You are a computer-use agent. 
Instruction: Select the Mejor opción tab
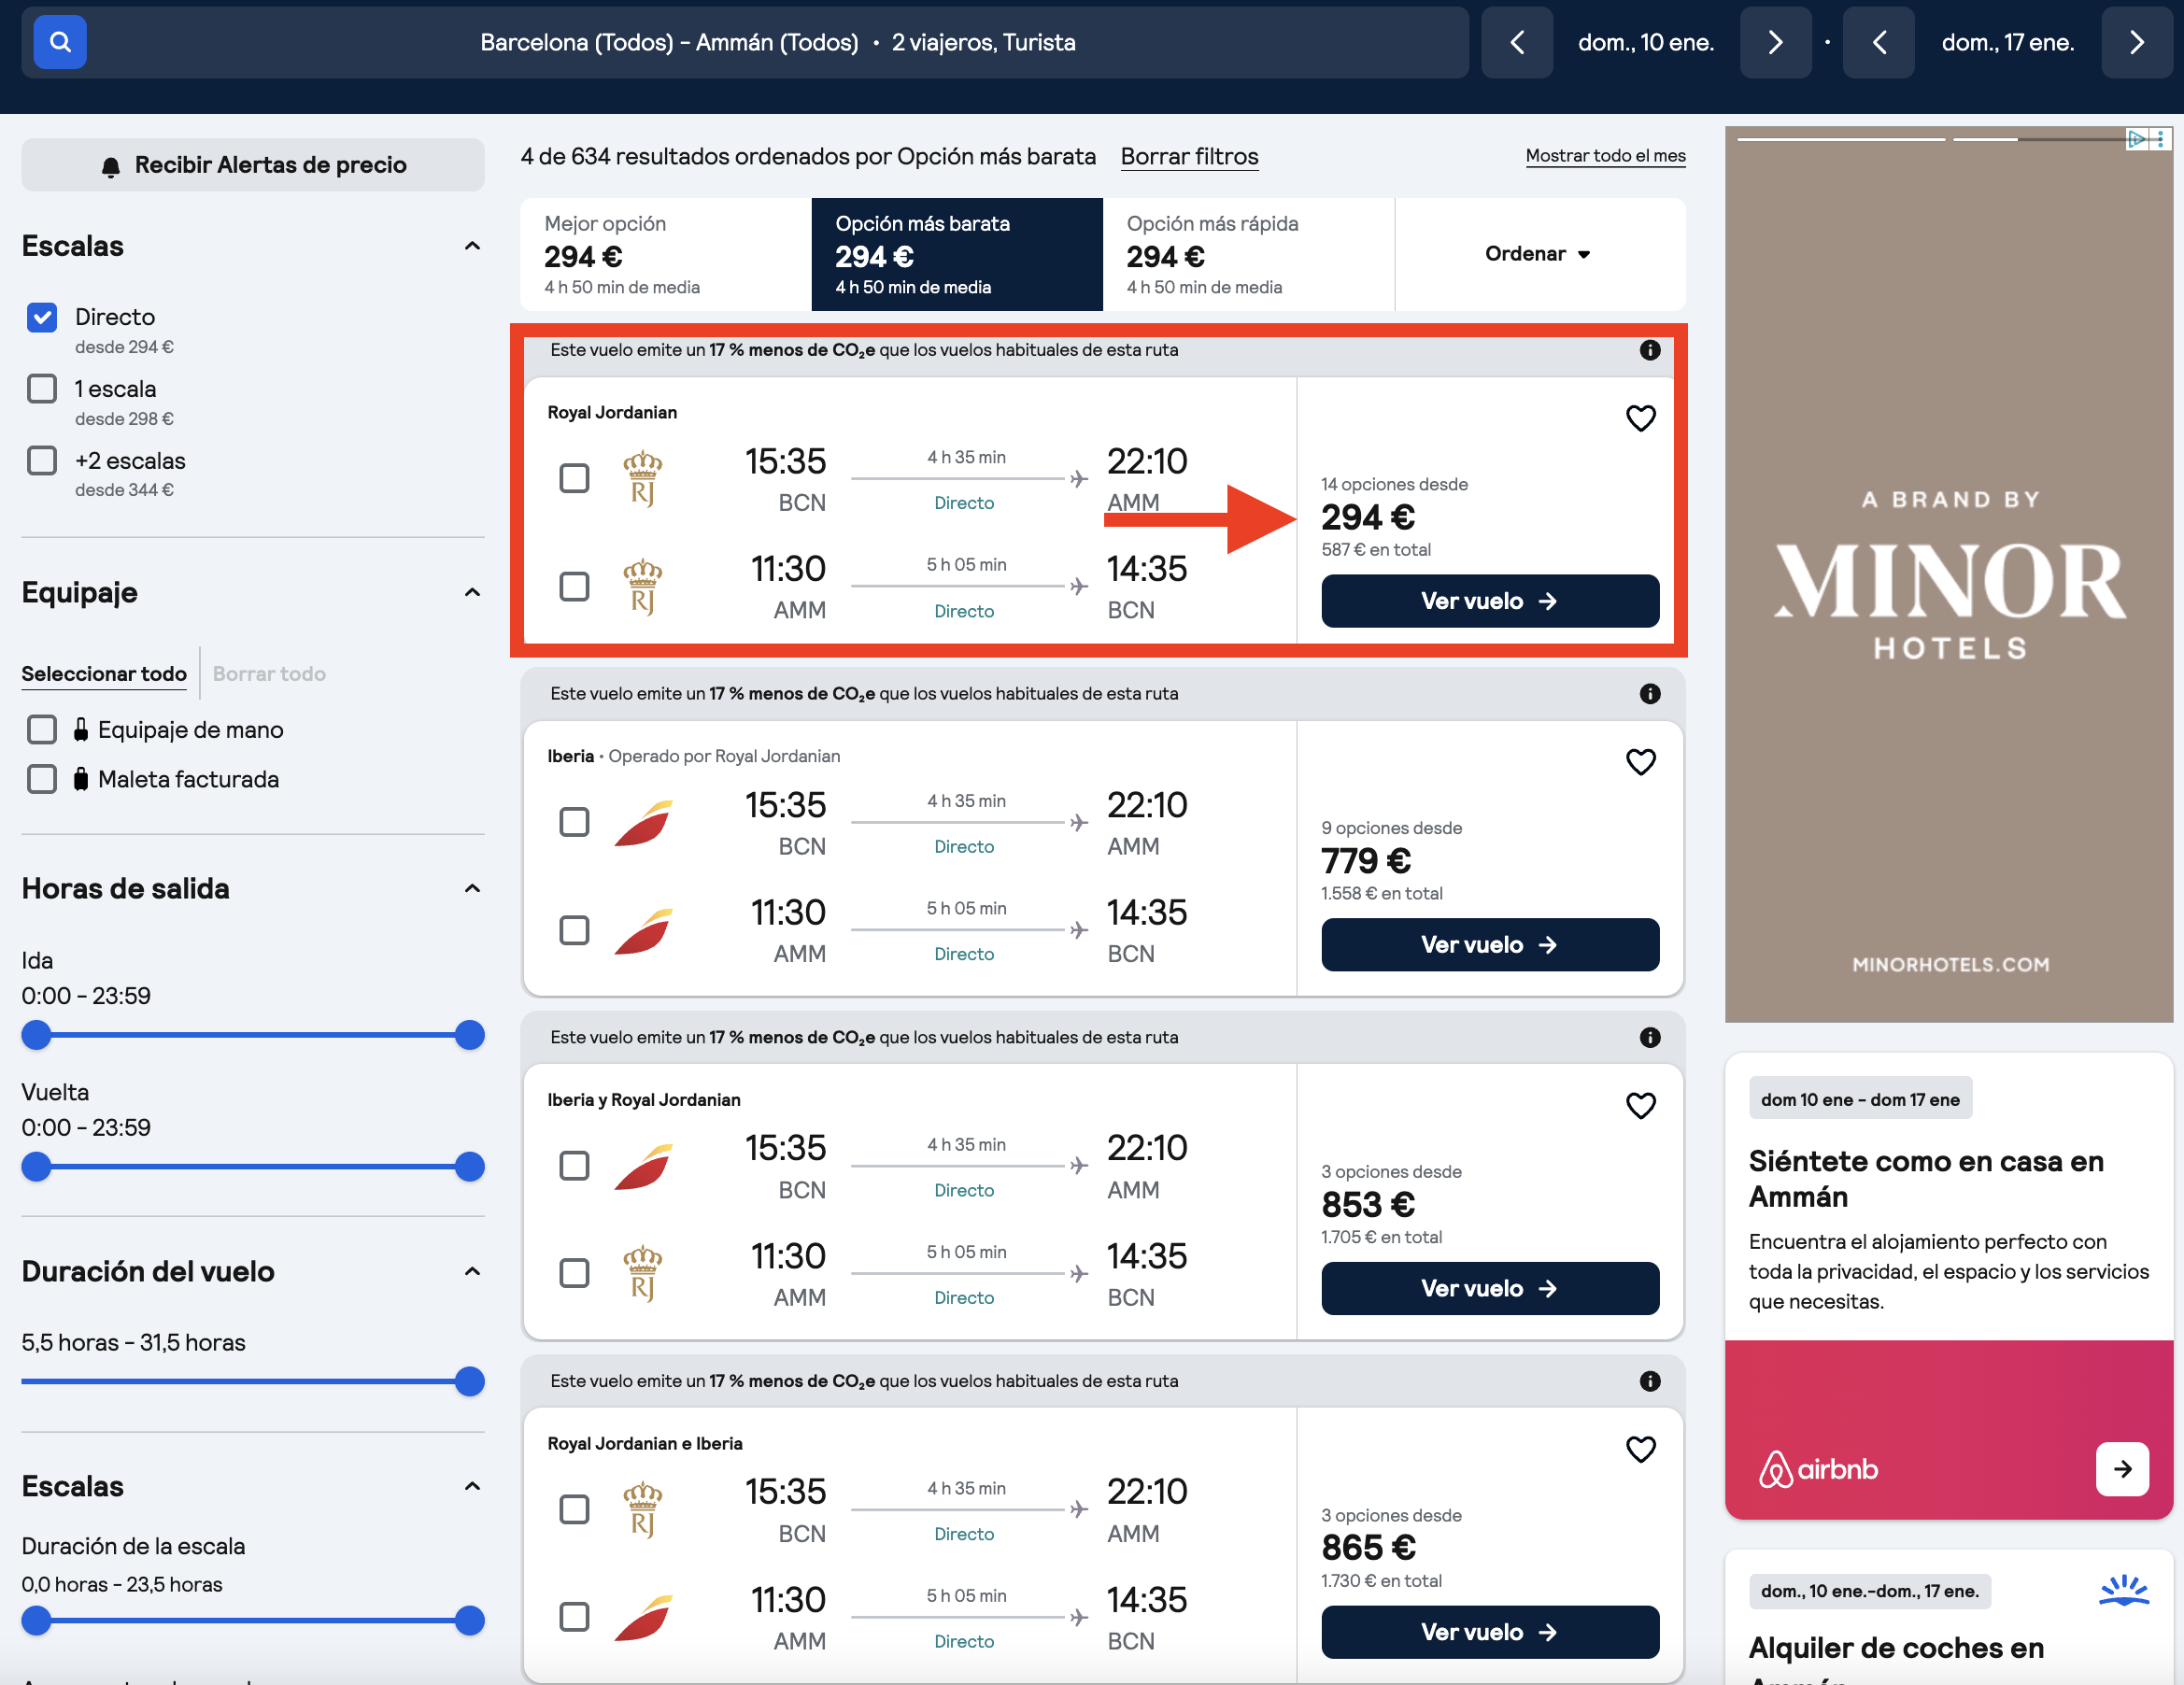(666, 254)
